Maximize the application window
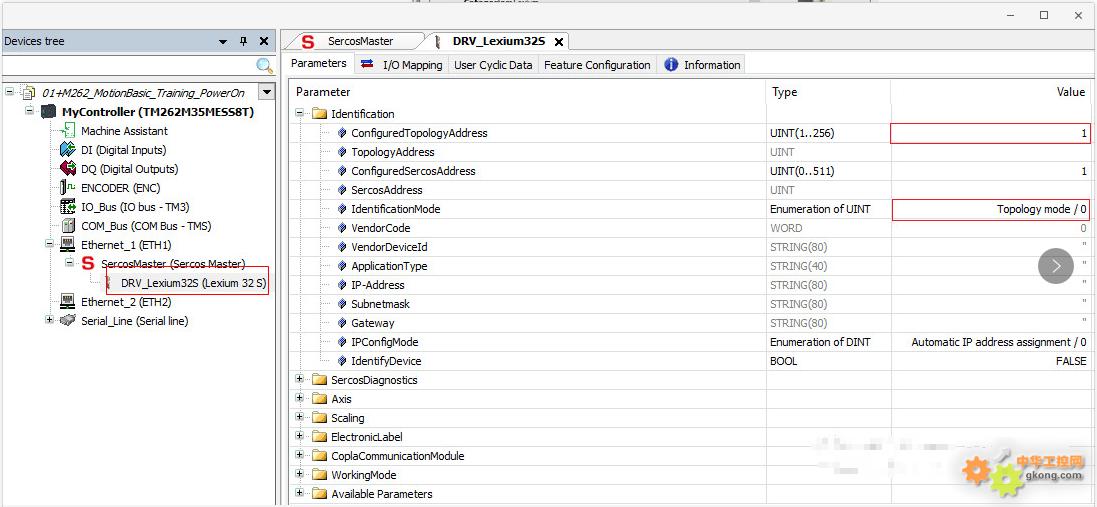Viewport: 1097px width, 507px height. [x=1044, y=15]
